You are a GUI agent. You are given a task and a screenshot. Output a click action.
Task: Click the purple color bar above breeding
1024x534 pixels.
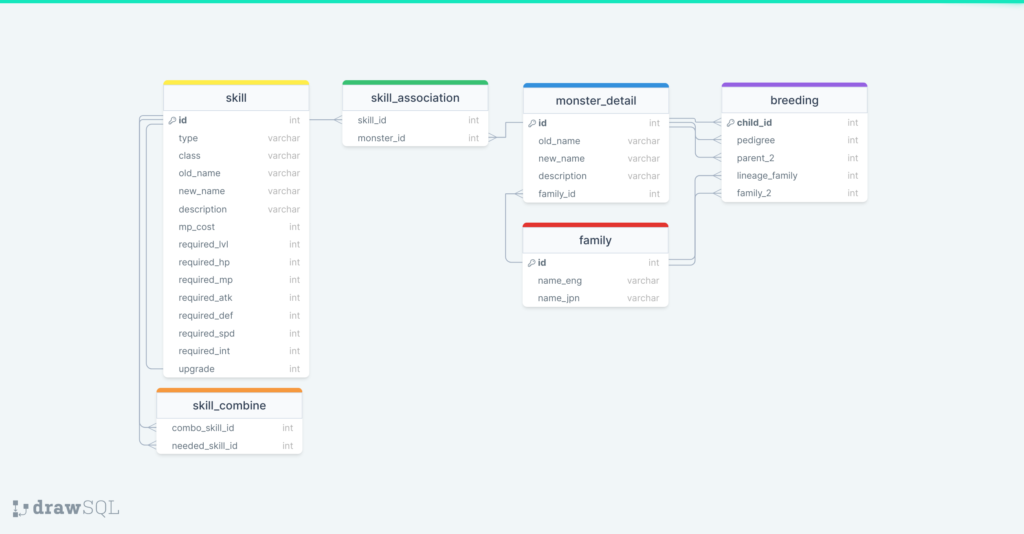pos(794,85)
